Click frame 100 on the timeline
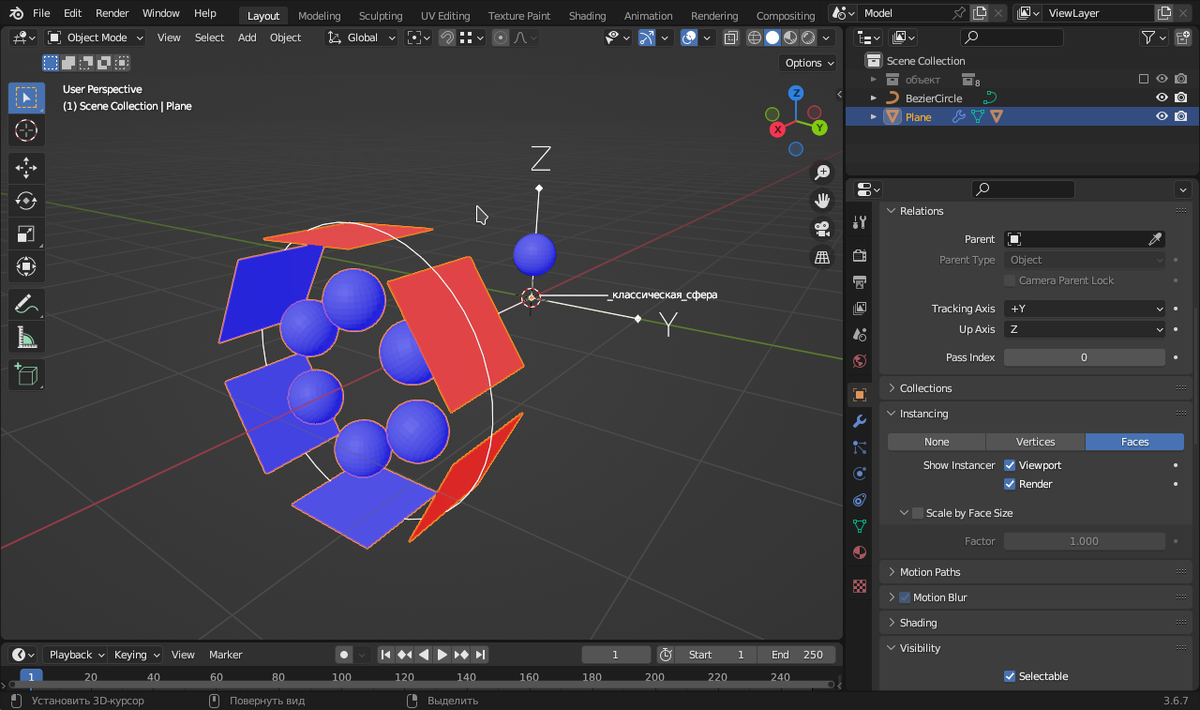This screenshot has width=1200, height=710. (x=344, y=676)
